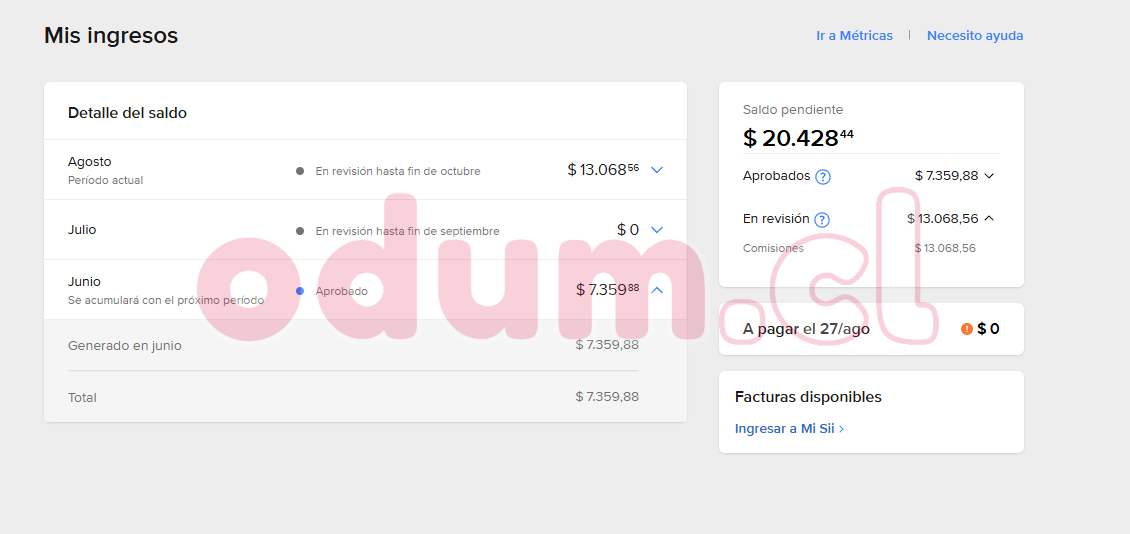Click help icon next to Aprobados
This screenshot has height=534, width=1130.
coord(823,177)
